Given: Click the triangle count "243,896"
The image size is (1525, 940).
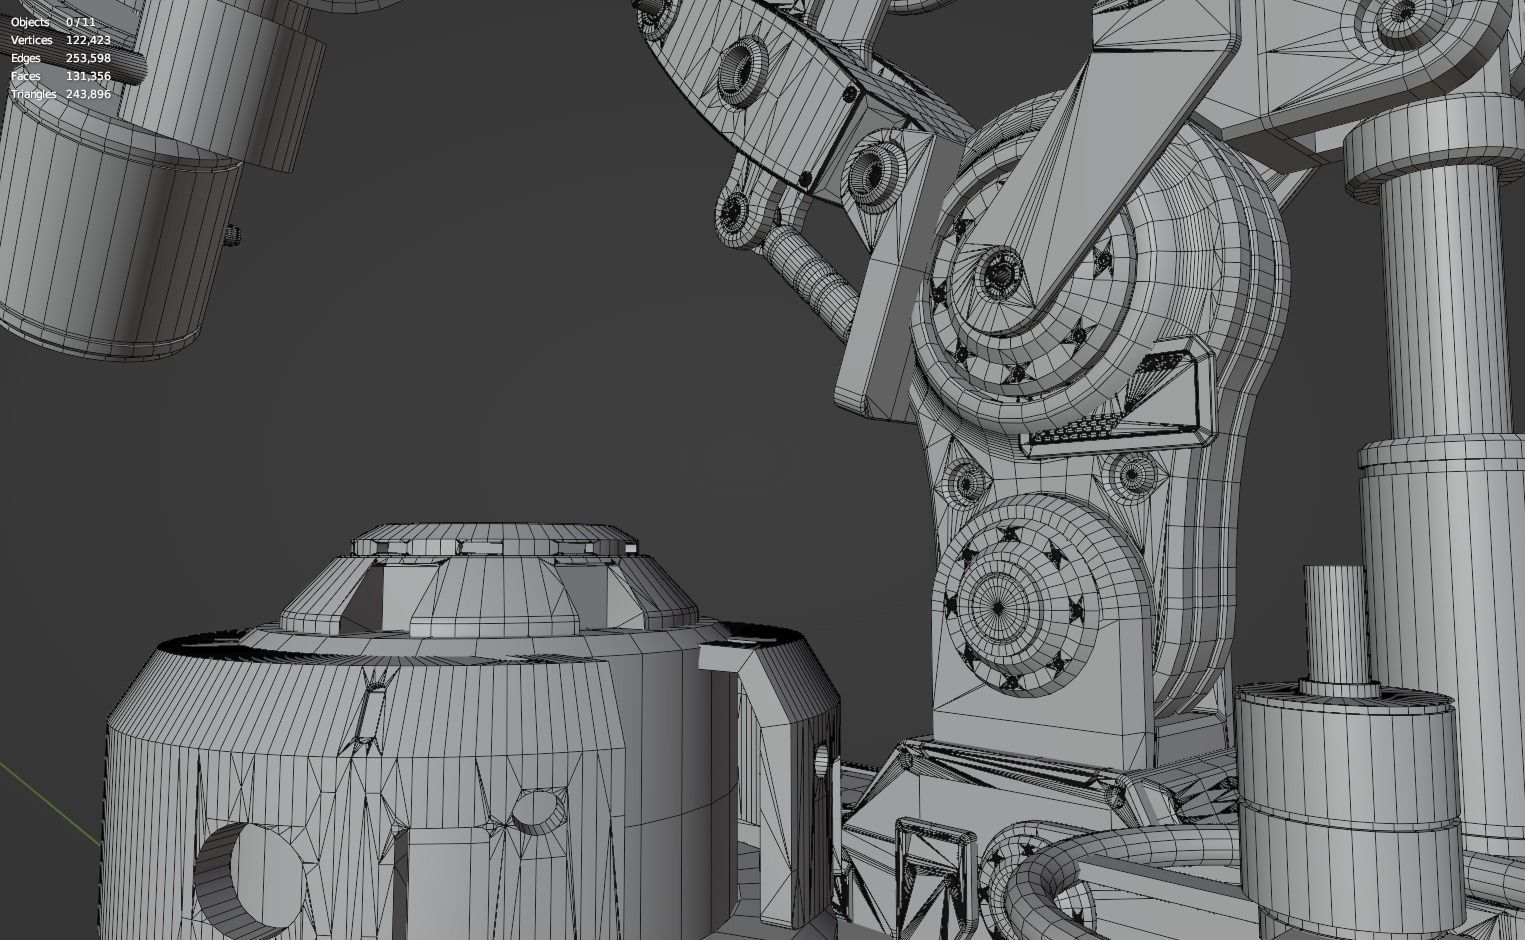Looking at the screenshot, I should [x=88, y=94].
